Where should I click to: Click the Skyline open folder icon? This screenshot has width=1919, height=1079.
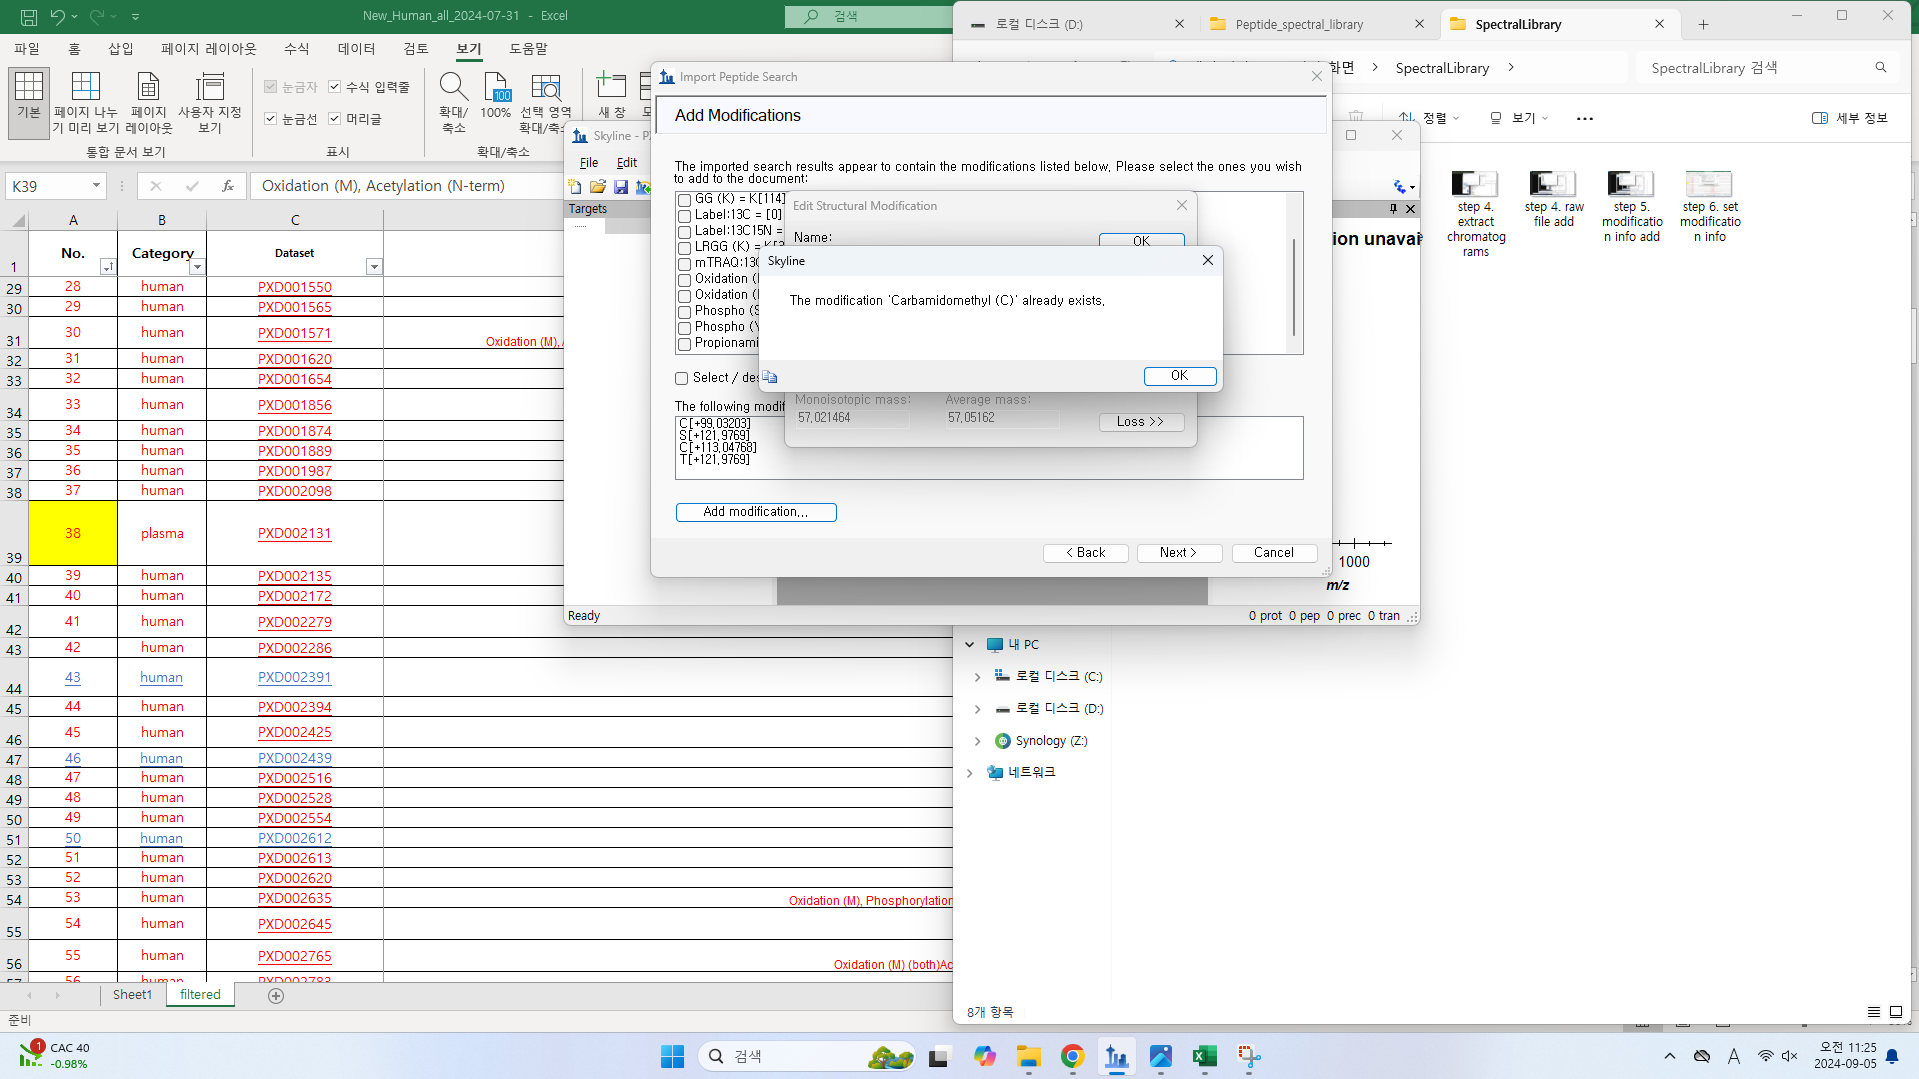598,187
